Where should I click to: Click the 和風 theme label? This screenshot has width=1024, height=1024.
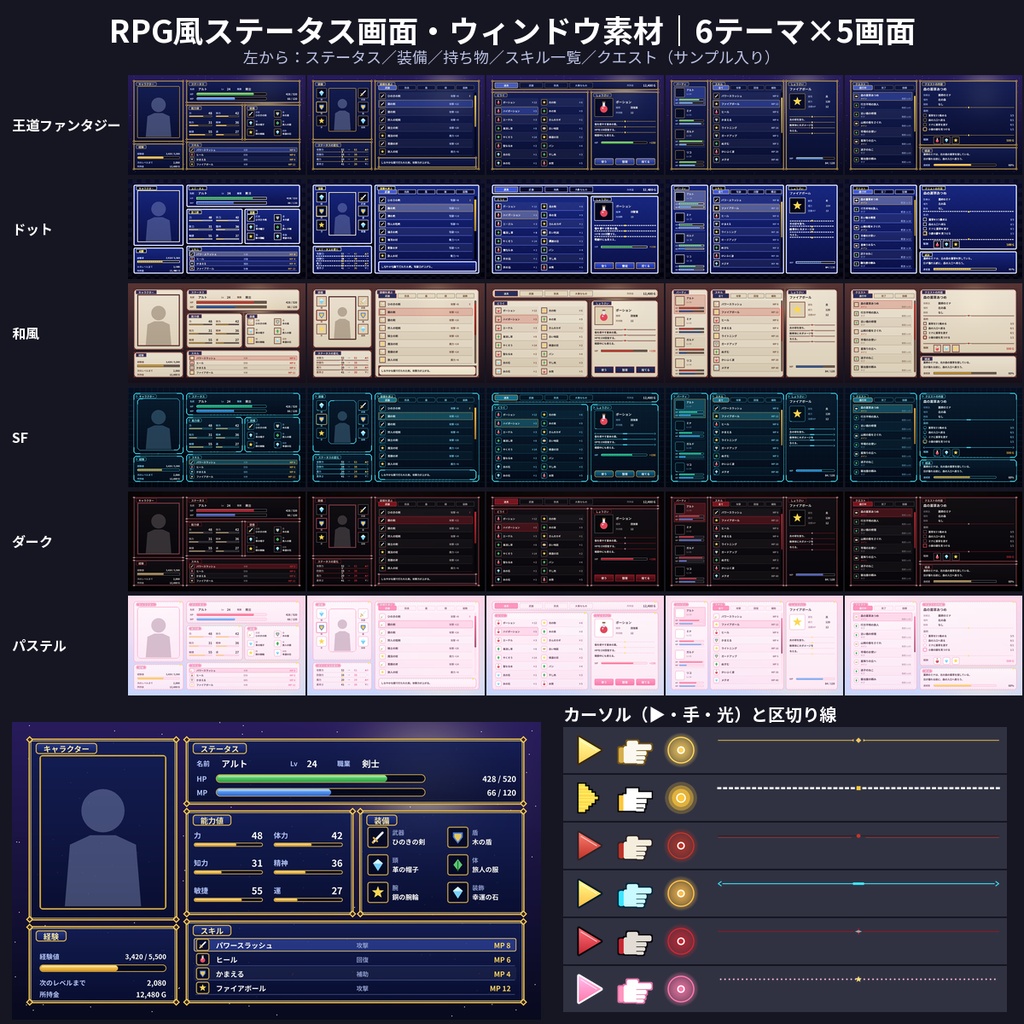pos(25,334)
